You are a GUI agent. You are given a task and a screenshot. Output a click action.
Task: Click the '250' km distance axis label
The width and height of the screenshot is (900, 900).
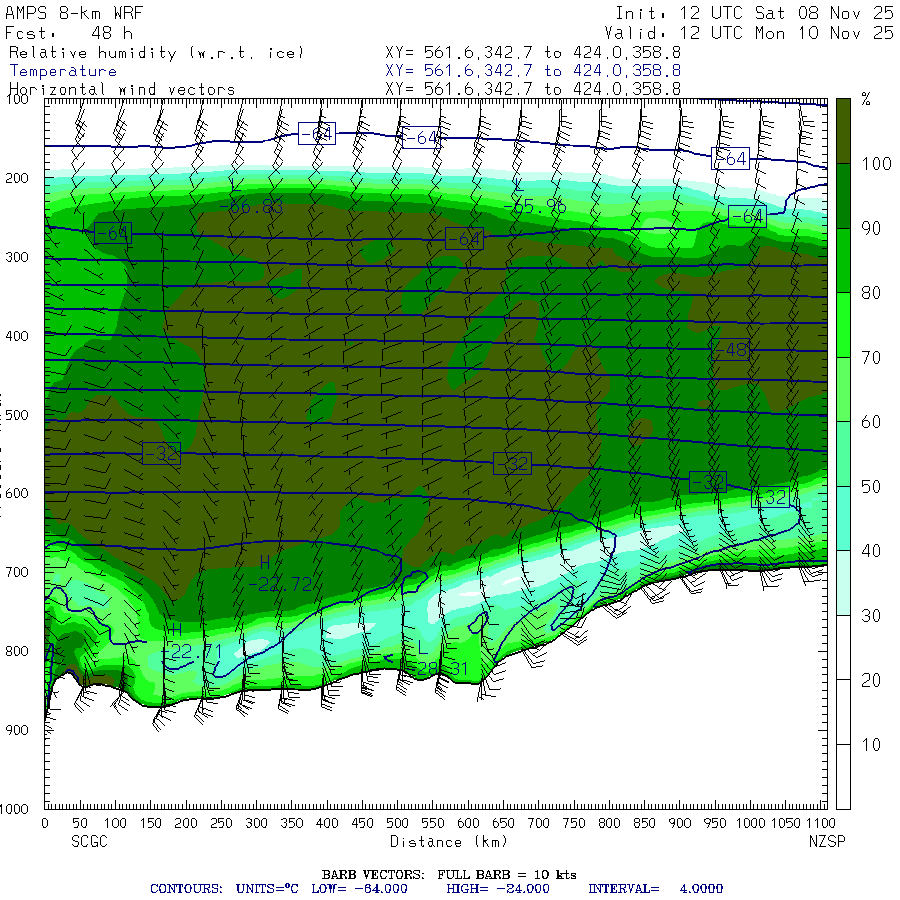coord(221,824)
